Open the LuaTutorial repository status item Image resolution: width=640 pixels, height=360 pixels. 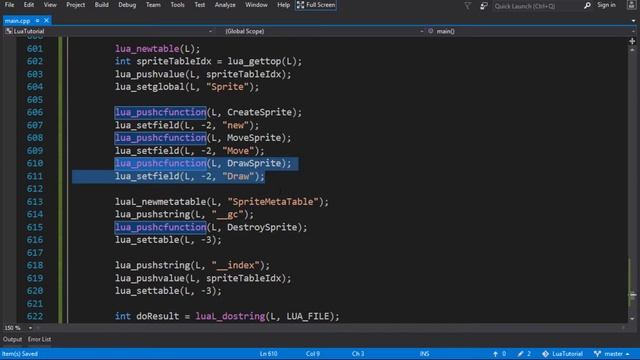tap(562, 354)
